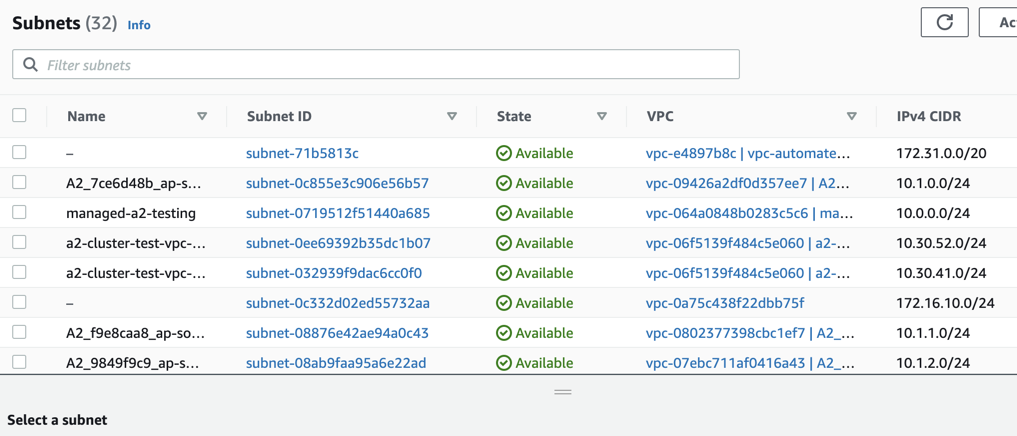Click the Name column sort triangle
Image resolution: width=1017 pixels, height=436 pixels.
tap(202, 117)
